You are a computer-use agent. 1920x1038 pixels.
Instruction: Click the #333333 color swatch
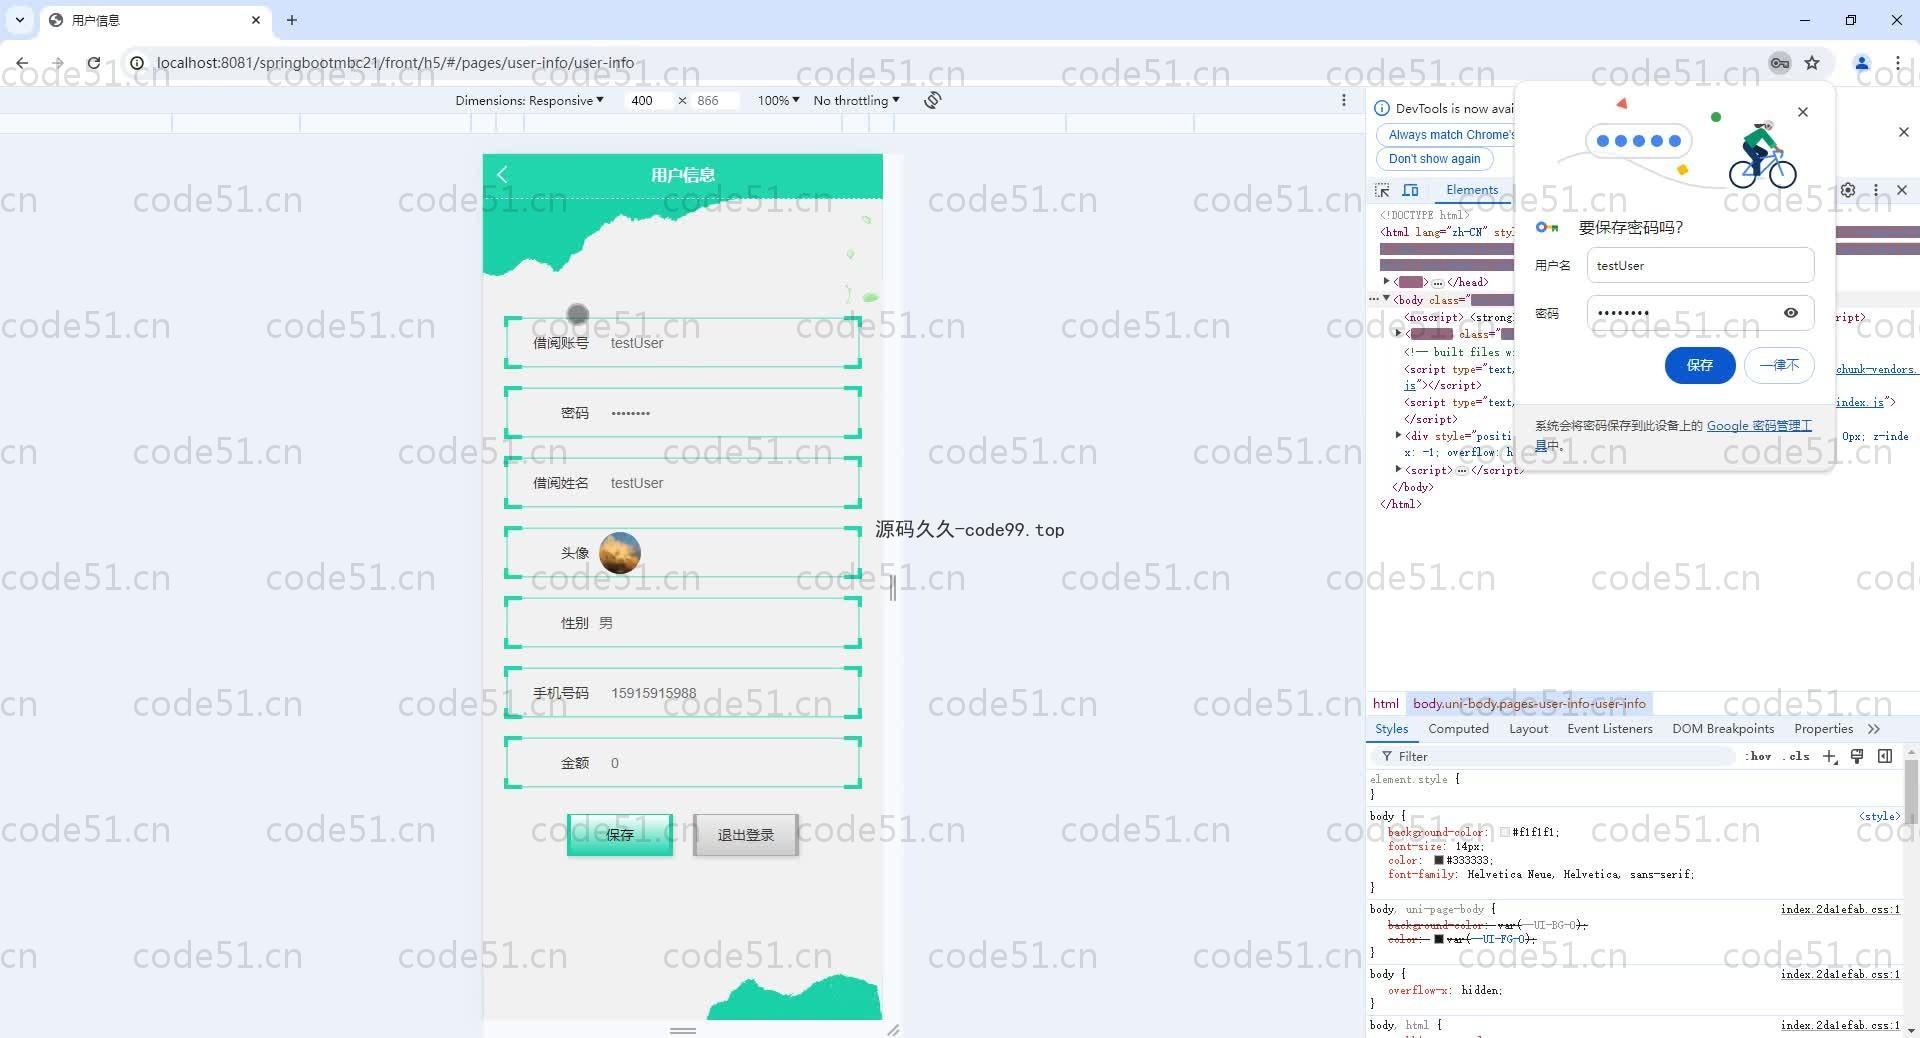coord(1439,860)
